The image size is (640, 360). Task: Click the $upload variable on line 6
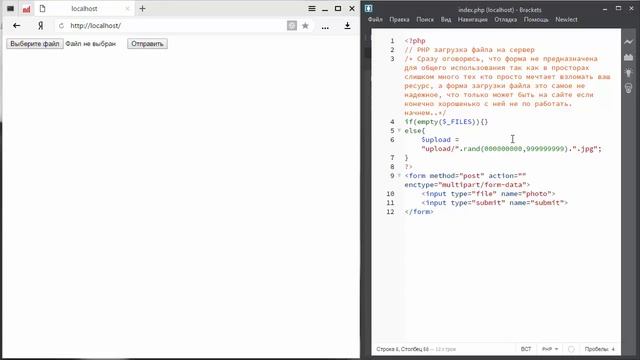436,140
